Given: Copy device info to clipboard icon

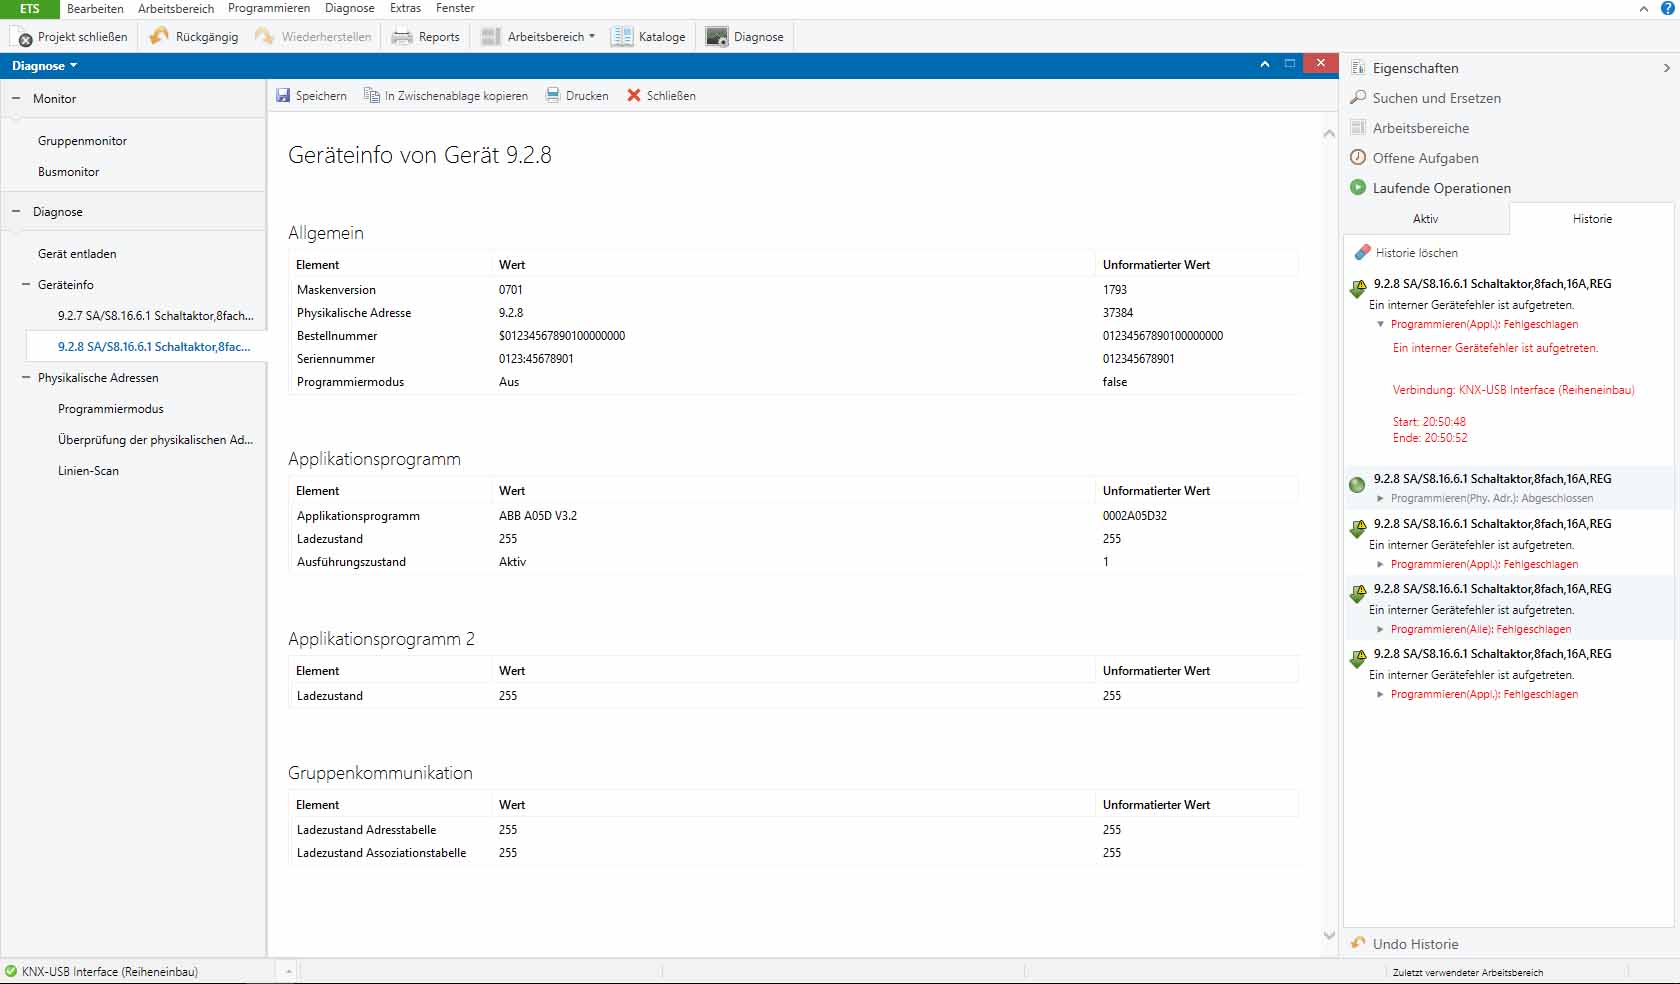Looking at the screenshot, I should pyautogui.click(x=372, y=96).
